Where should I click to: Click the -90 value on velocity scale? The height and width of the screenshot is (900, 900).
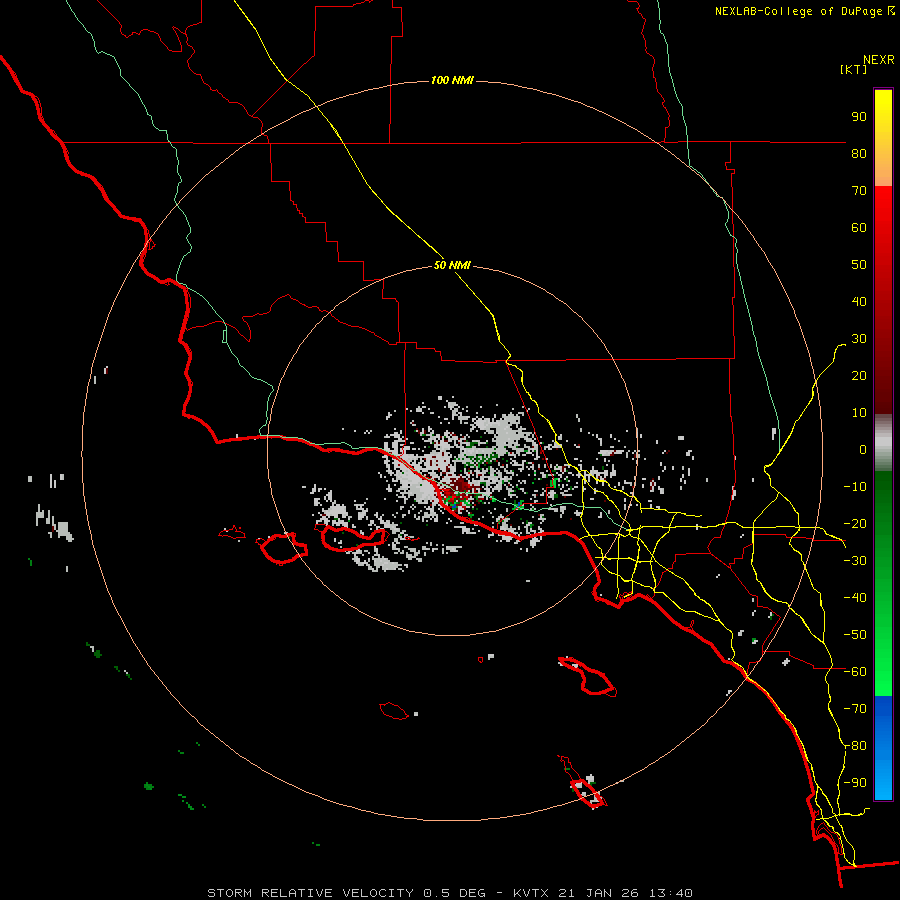coord(855,783)
